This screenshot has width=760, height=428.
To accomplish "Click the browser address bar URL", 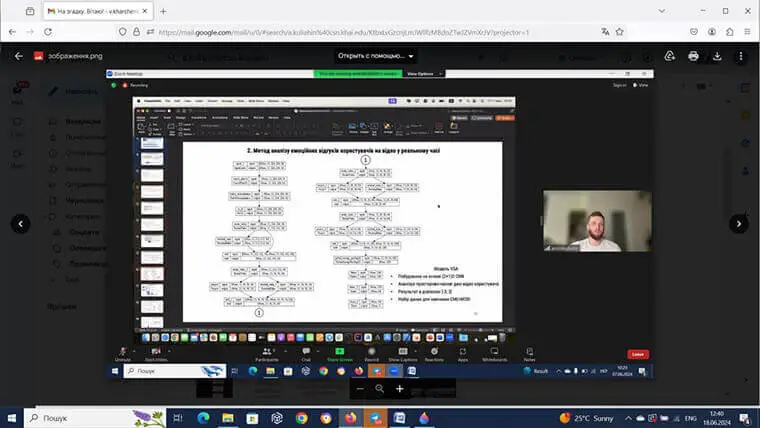I will click(340, 32).
